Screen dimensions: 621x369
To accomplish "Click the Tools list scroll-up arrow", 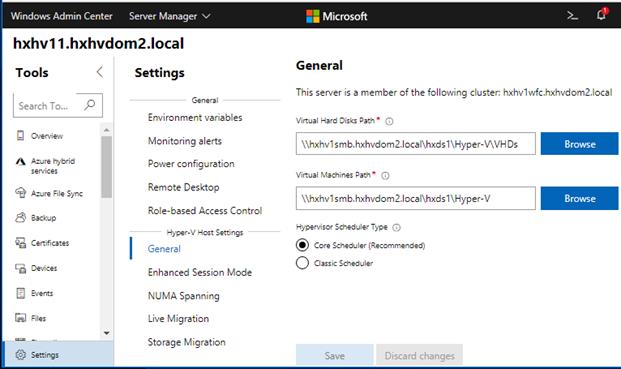I will tap(106, 130).
